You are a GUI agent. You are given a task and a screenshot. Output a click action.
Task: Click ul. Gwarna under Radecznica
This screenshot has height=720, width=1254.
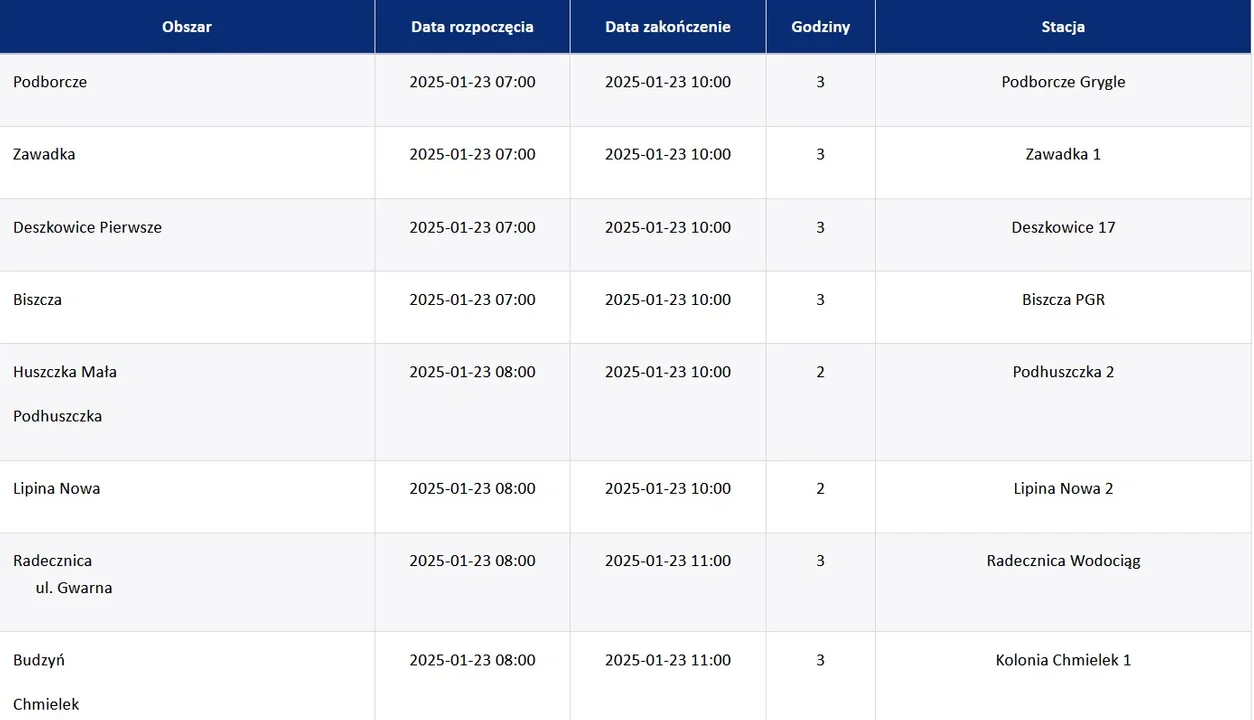tap(74, 588)
